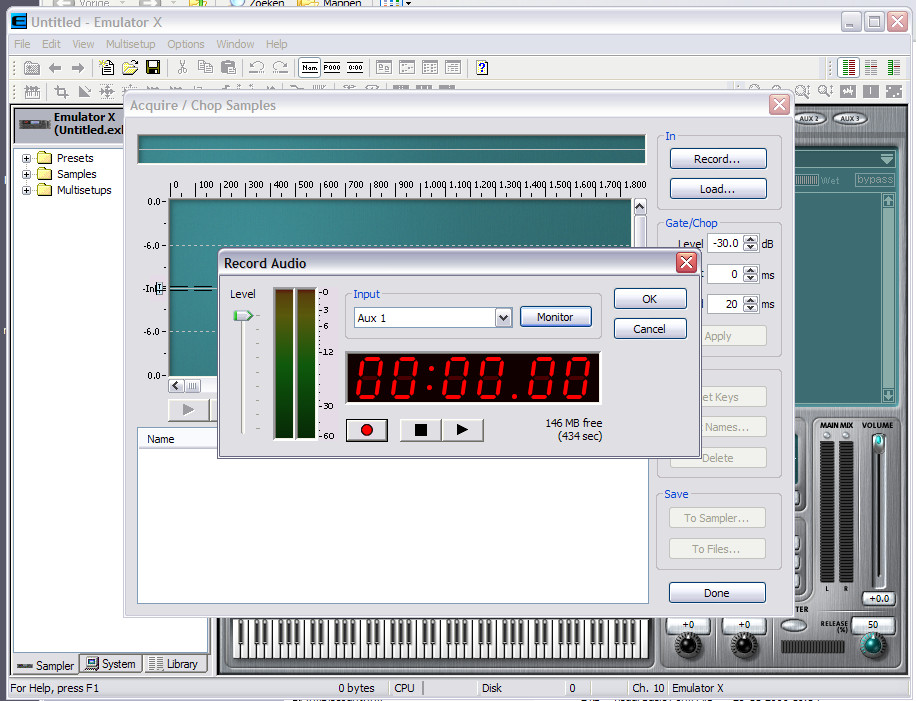Open the Options menu

click(x=186, y=44)
